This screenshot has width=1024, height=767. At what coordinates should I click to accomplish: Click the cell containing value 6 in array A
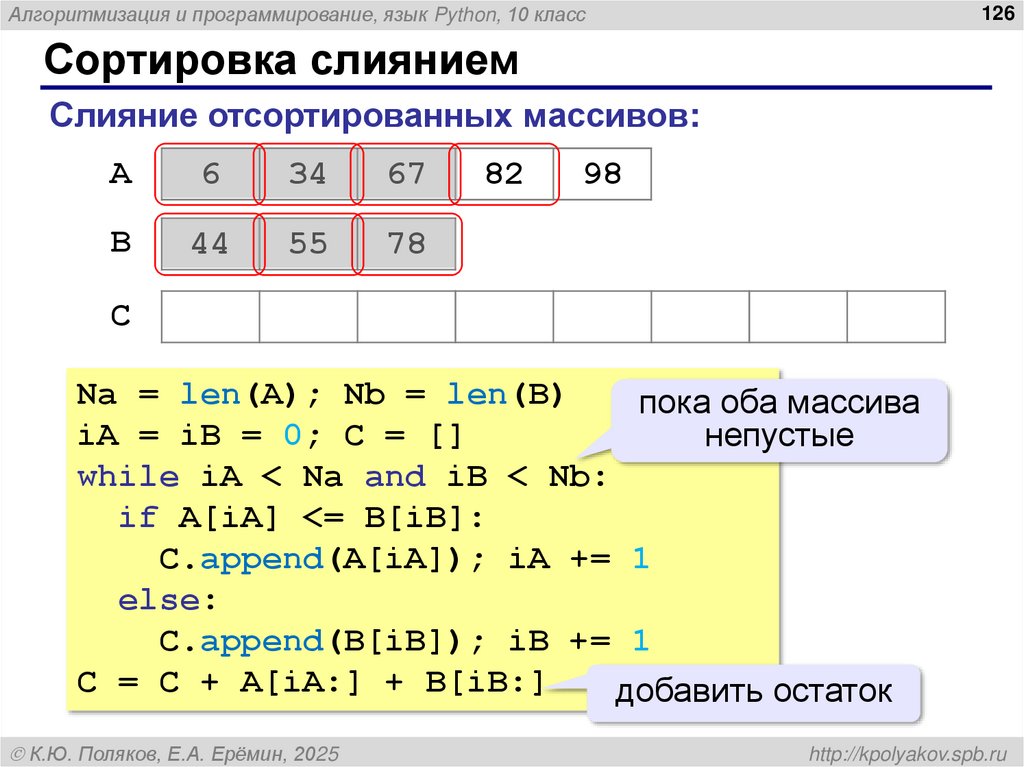pyautogui.click(x=206, y=173)
